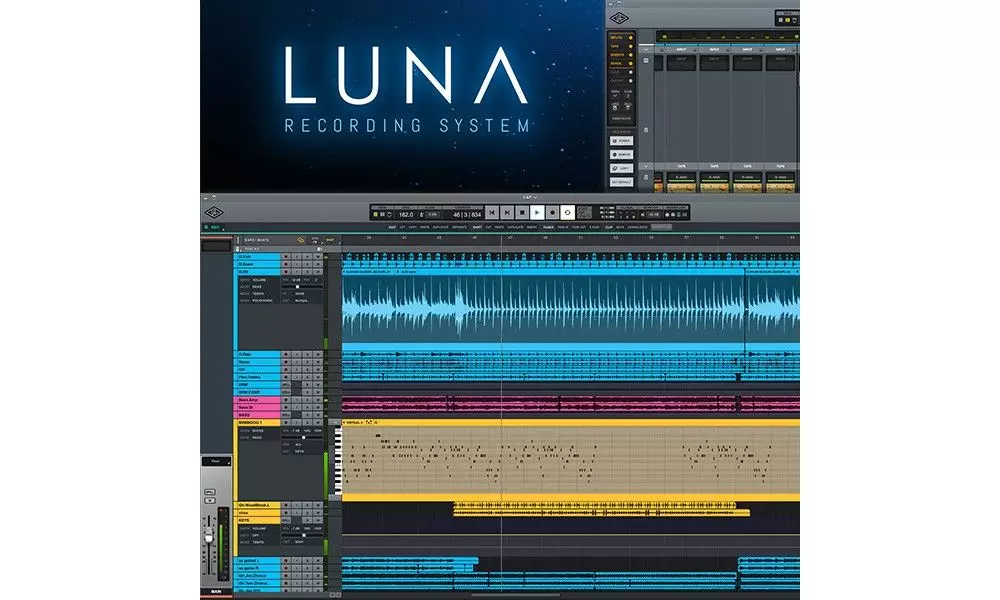Record-arm the OH track

coord(286,369)
